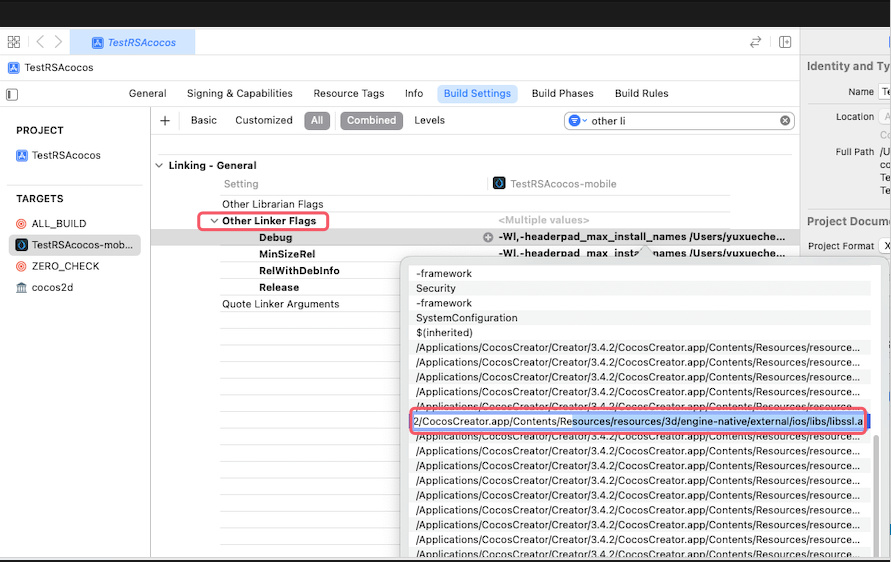Viewport: 891px width, 562px height.
Task: Click the ALL_BUILD target bullseye icon
Action: point(21,224)
